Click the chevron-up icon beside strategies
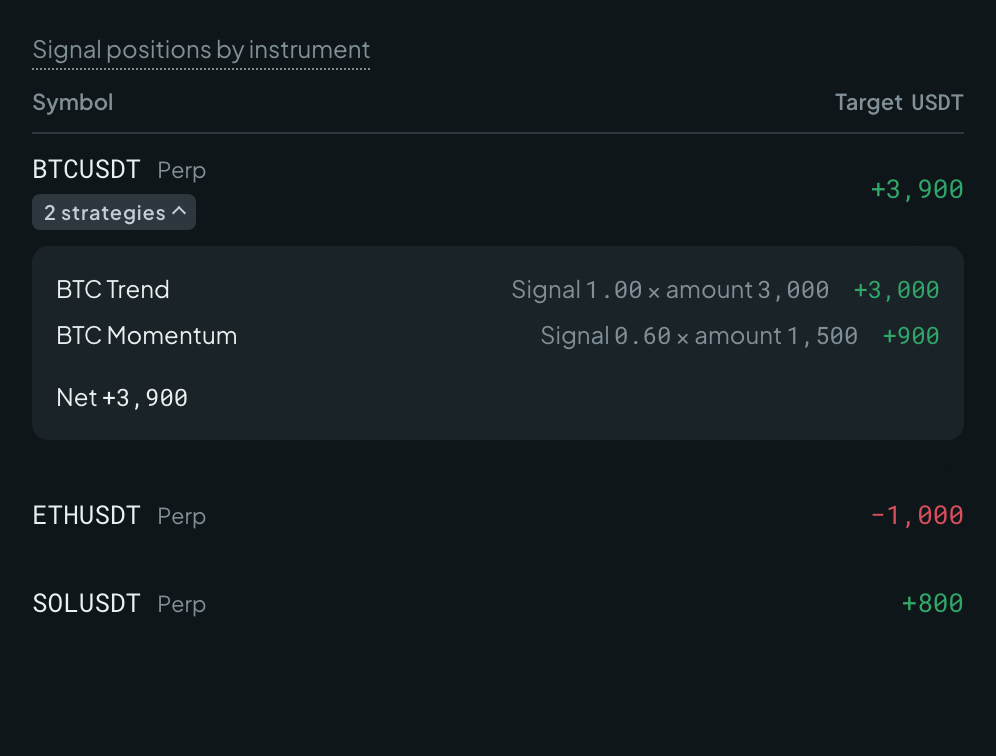Screen dimensions: 996x756 [179, 211]
